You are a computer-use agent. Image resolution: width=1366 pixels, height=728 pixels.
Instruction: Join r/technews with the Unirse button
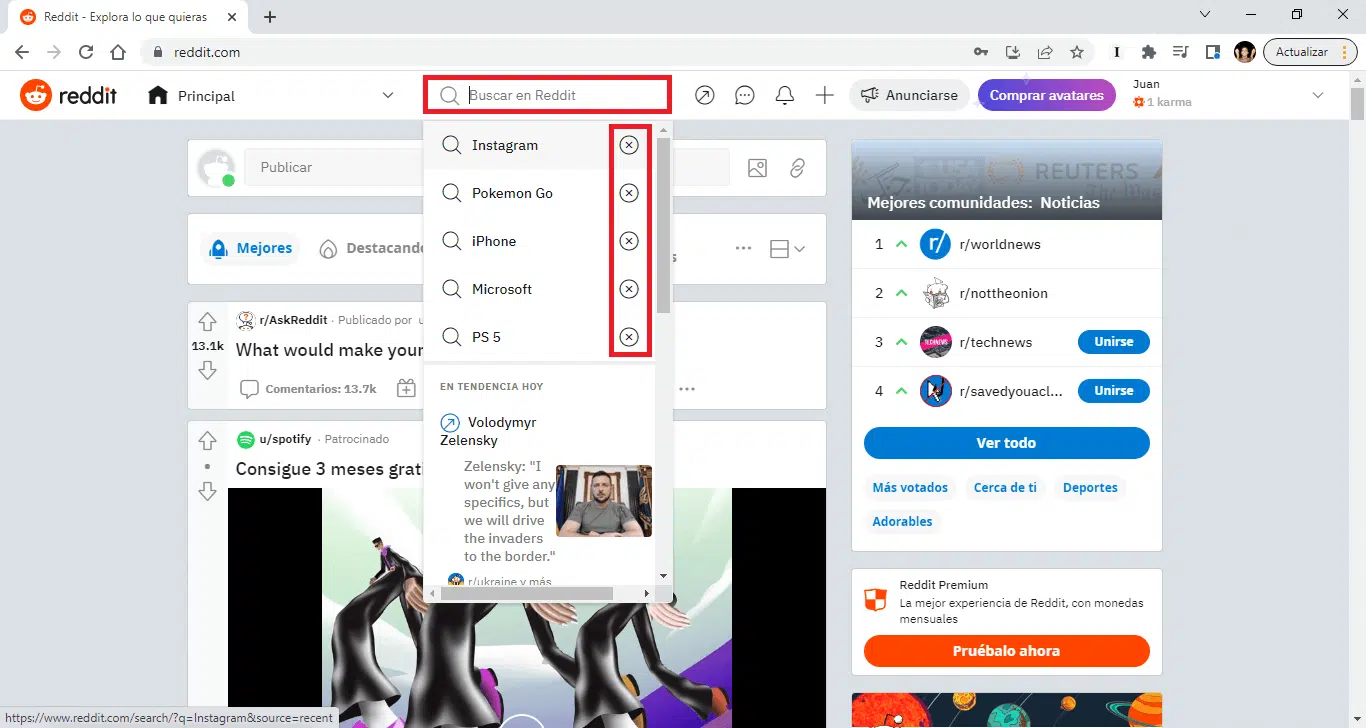point(1113,341)
